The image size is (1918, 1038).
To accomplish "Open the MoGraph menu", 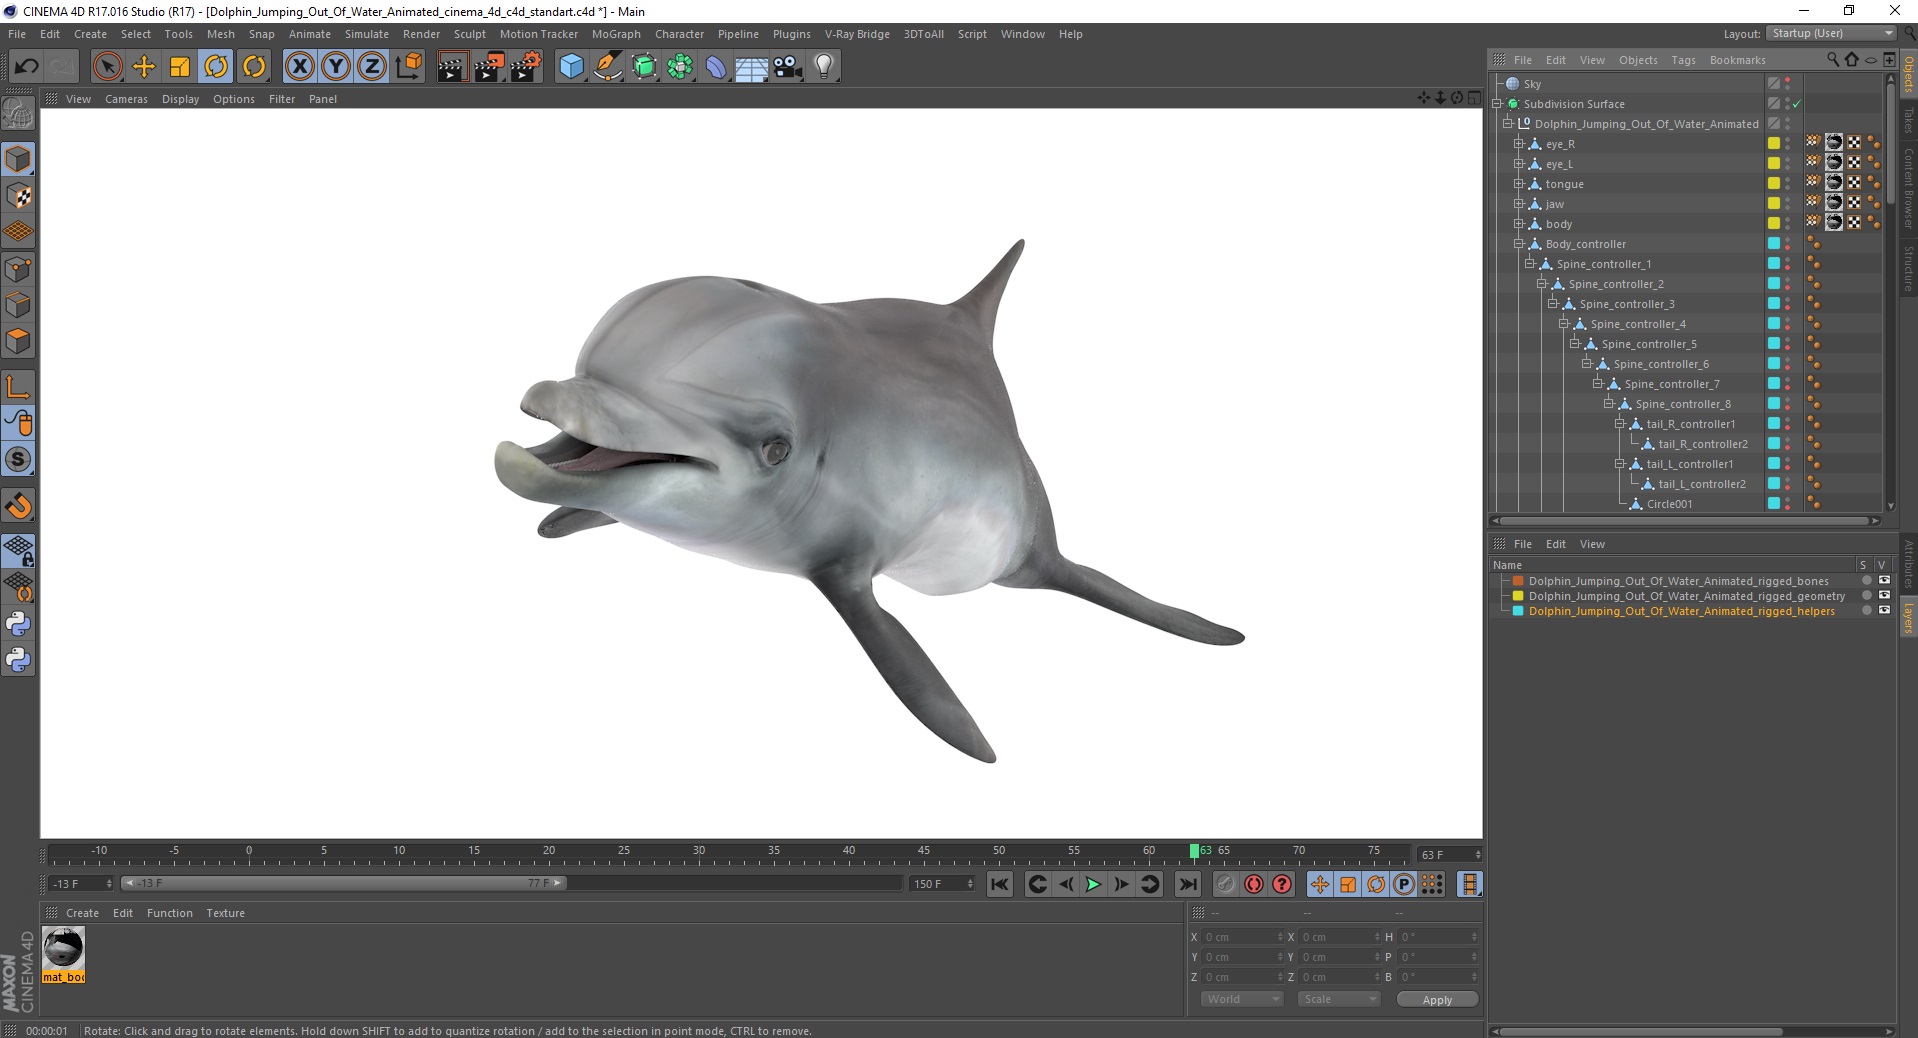I will coord(615,34).
